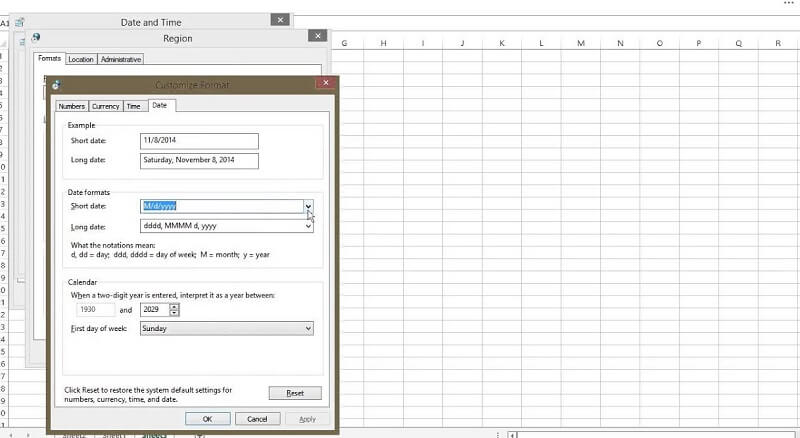Screen dimensions: 800x438
Task: Expand the Long date format dropdown
Action: tap(308, 226)
